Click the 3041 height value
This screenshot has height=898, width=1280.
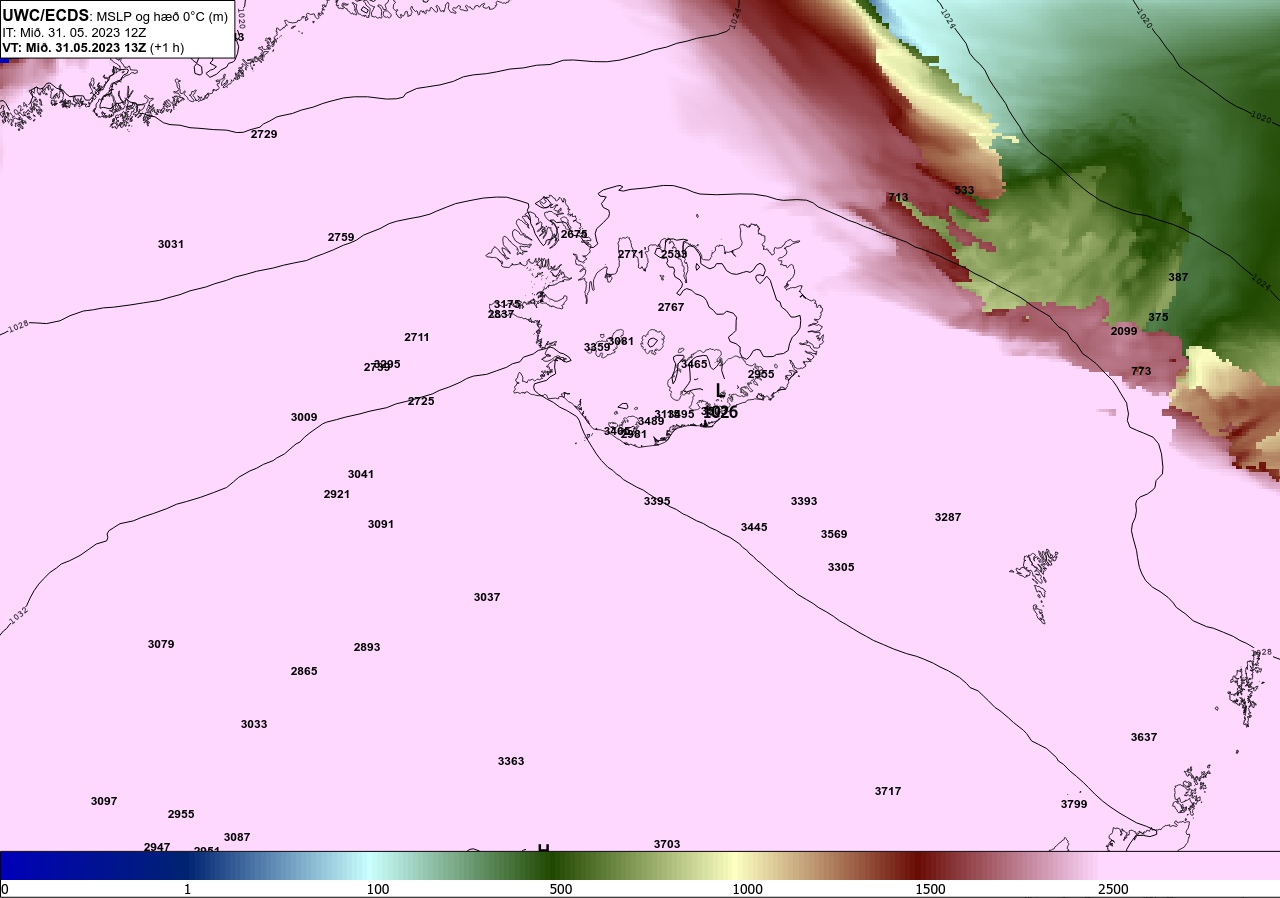point(361,474)
